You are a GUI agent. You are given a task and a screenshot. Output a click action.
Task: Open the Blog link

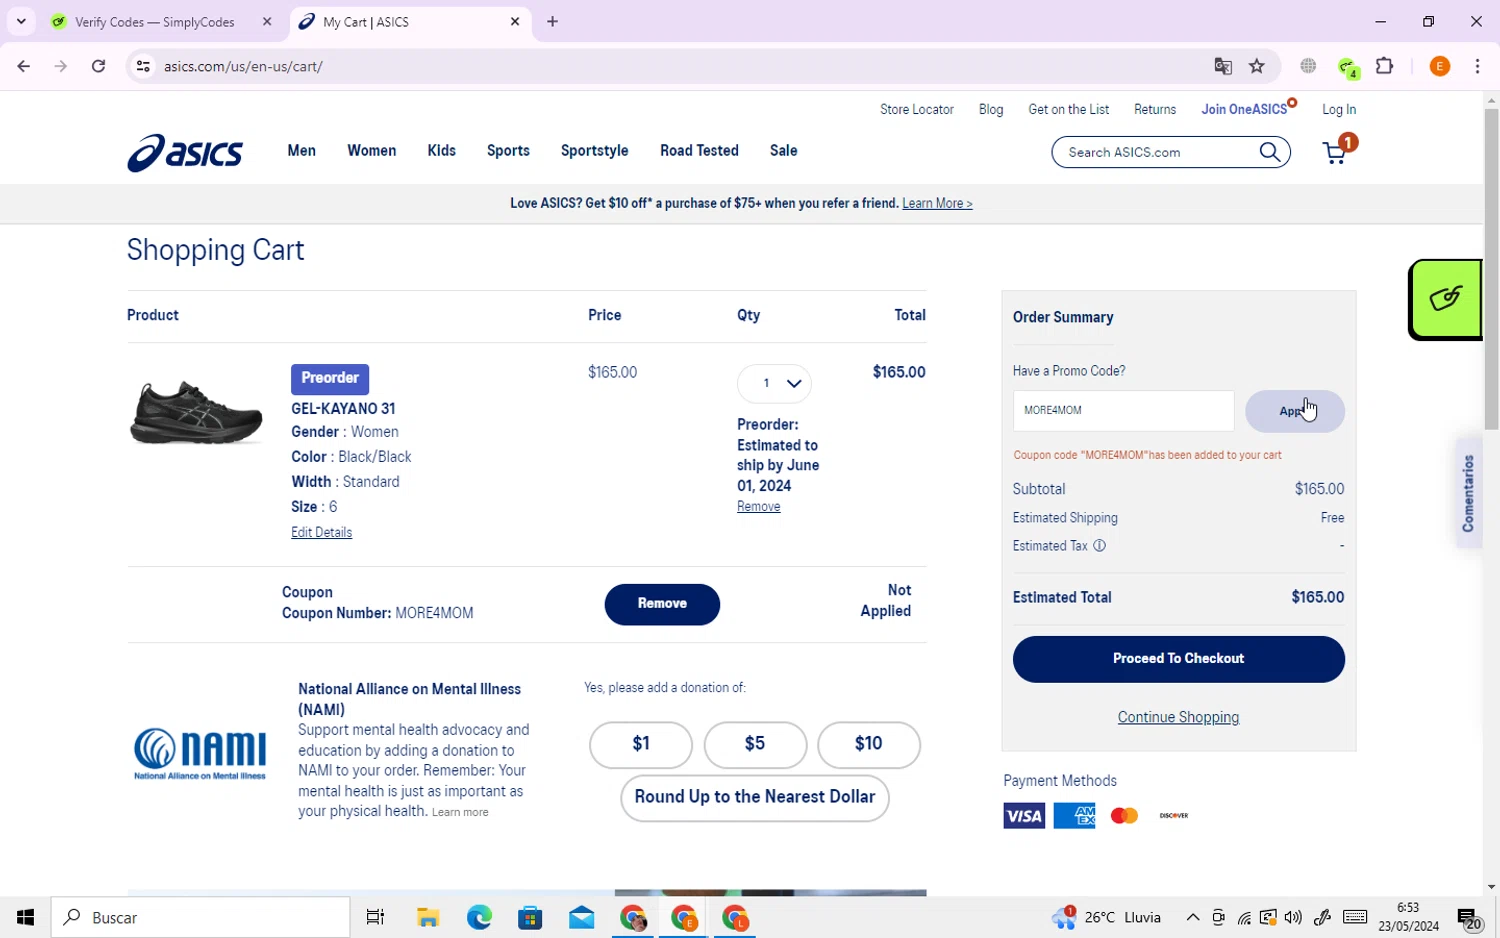(x=991, y=109)
